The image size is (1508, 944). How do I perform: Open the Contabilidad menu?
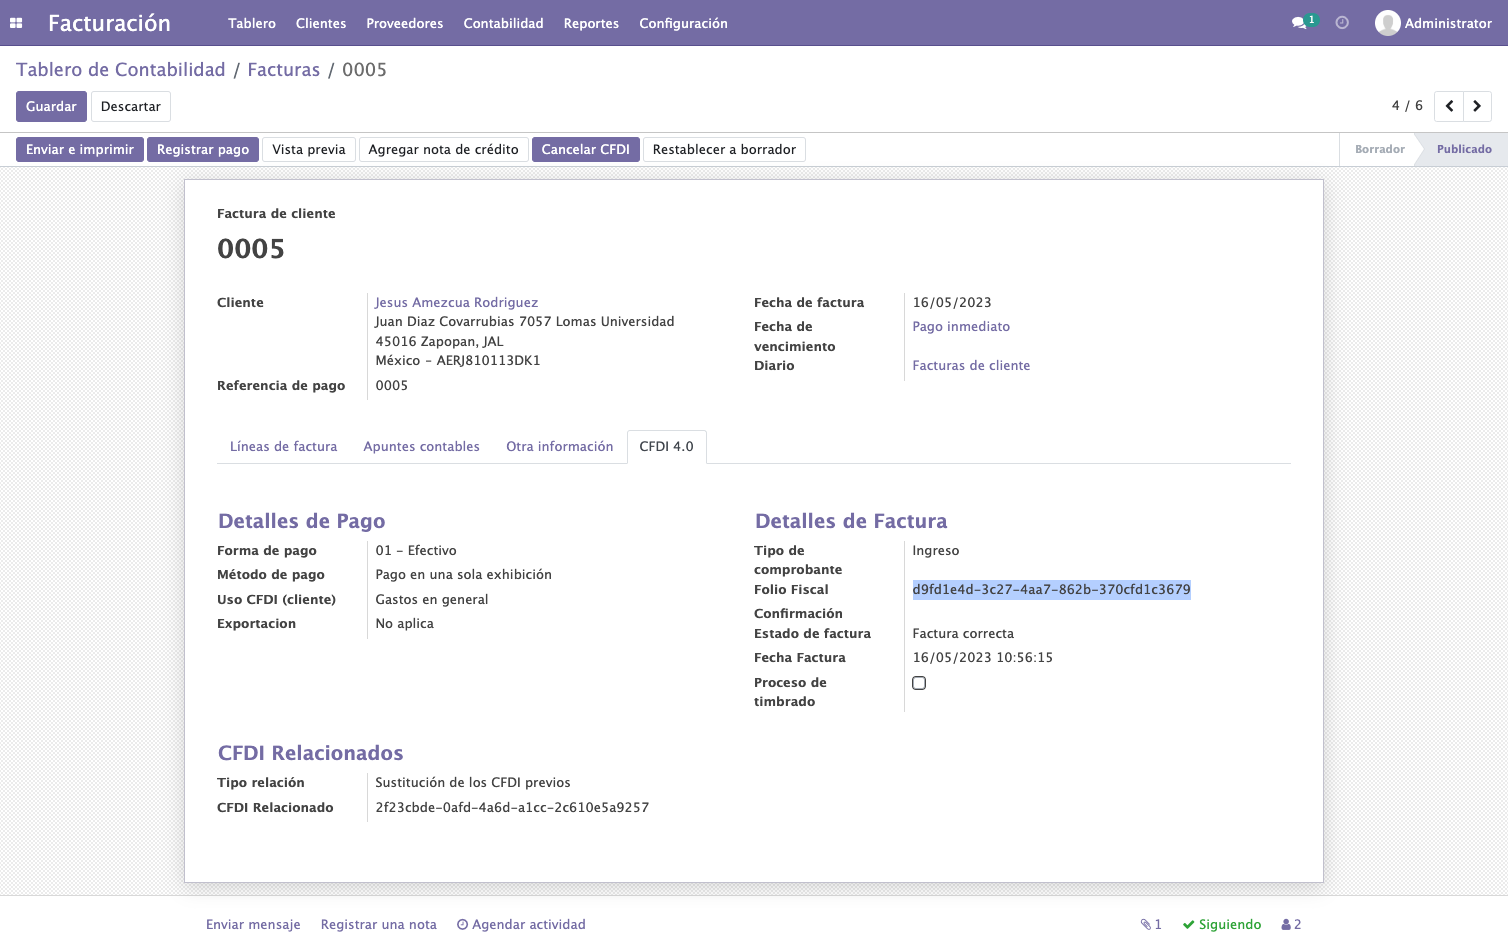pos(504,23)
